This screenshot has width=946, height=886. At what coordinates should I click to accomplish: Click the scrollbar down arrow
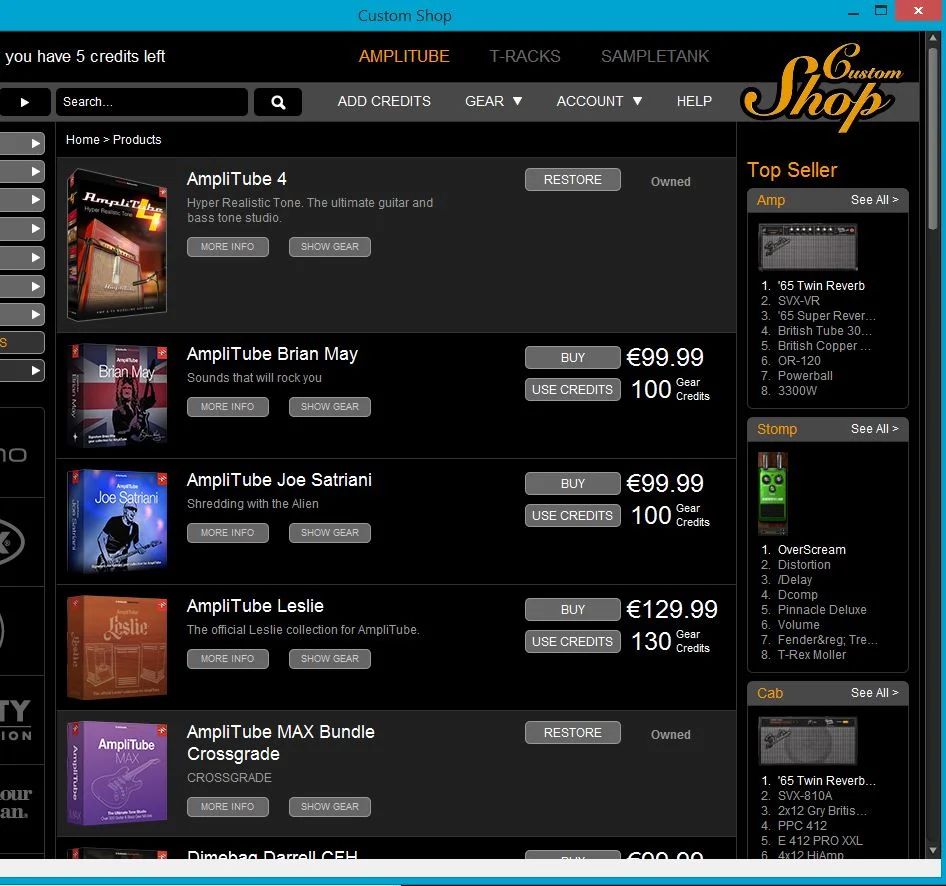coord(933,850)
